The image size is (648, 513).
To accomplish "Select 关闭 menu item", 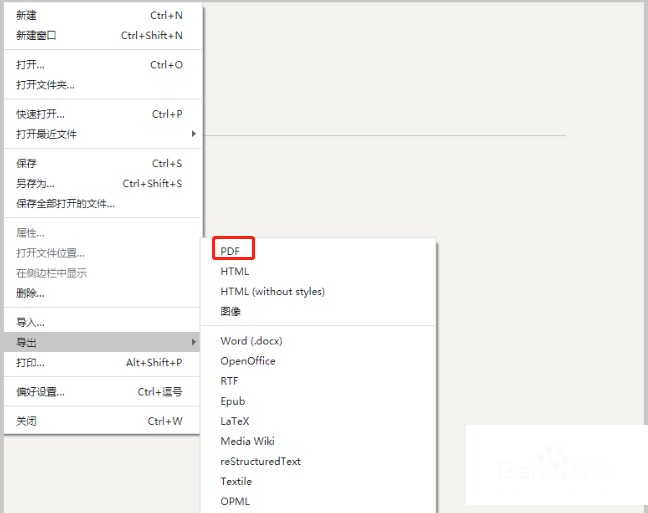I will pos(102,421).
